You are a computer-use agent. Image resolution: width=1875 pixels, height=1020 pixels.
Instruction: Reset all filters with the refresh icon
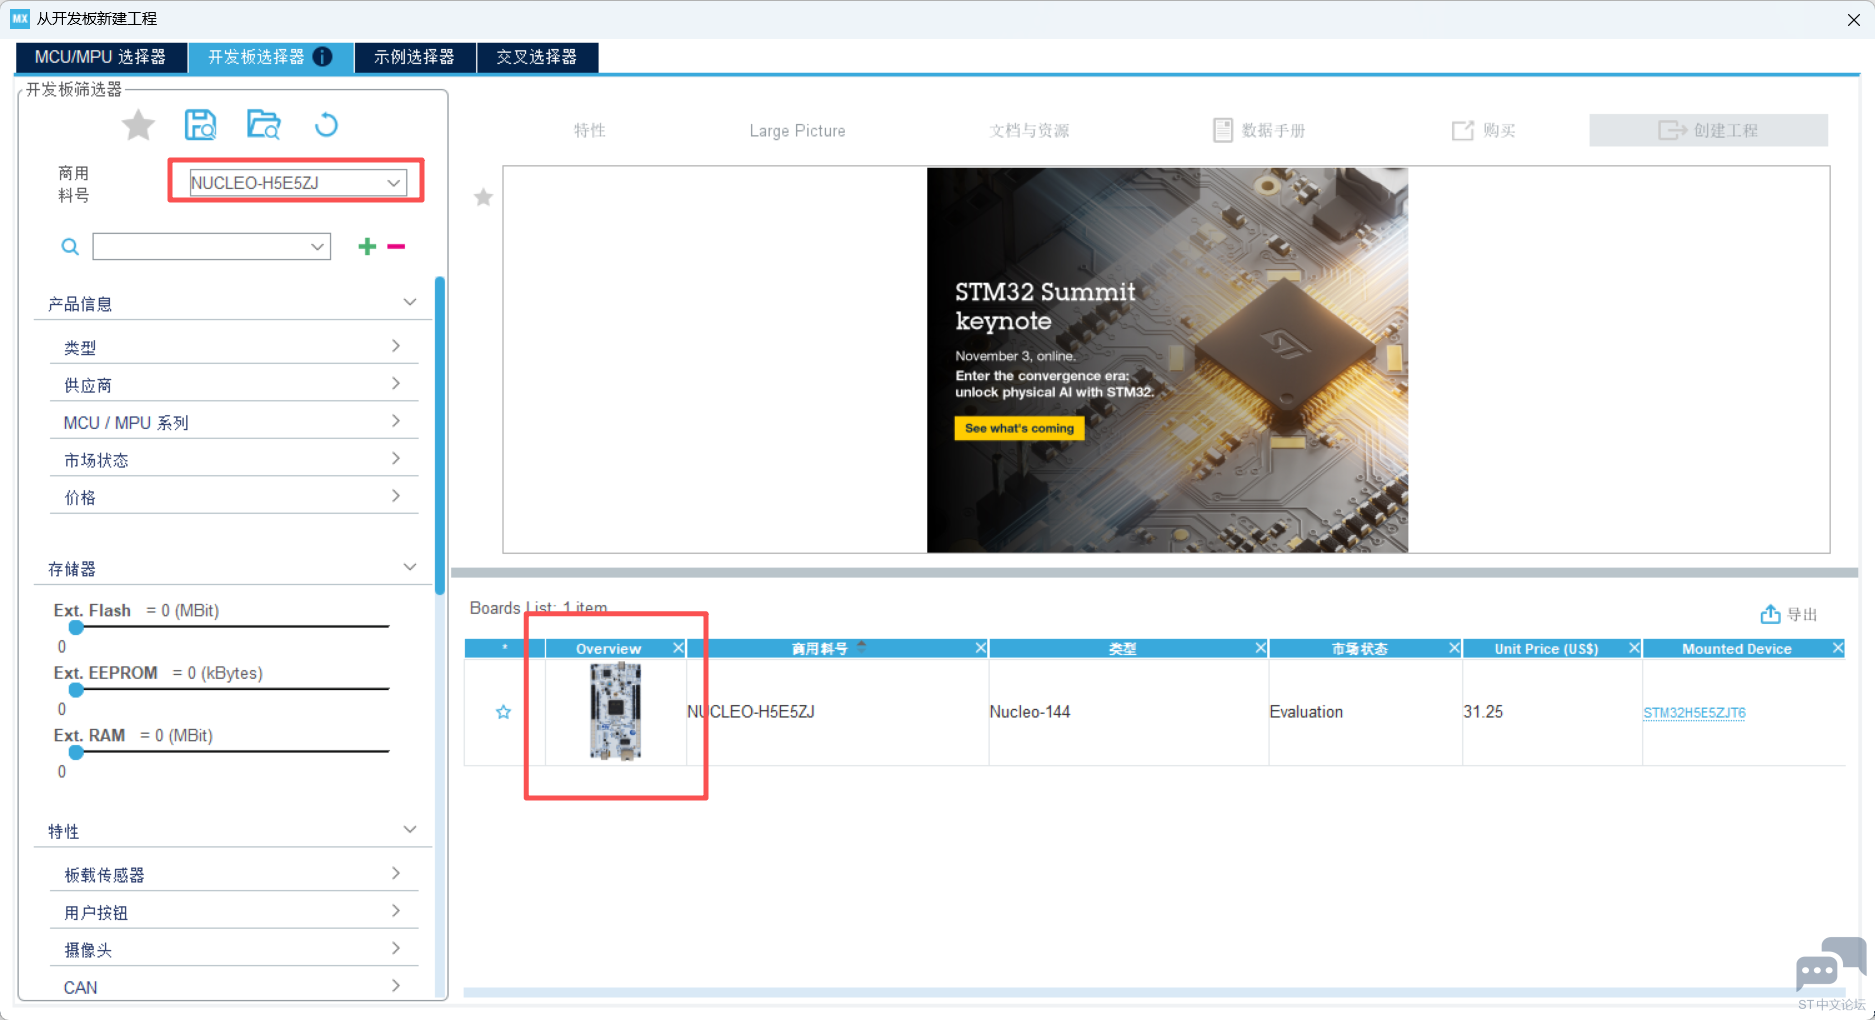point(326,125)
